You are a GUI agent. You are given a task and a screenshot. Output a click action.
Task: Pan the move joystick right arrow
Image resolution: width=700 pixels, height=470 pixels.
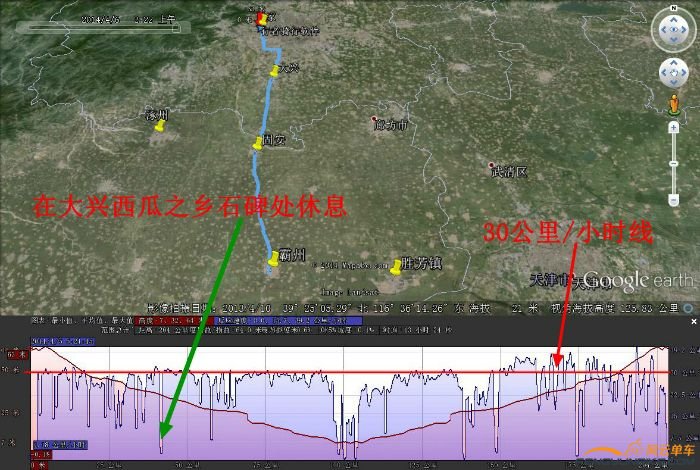pos(685,74)
